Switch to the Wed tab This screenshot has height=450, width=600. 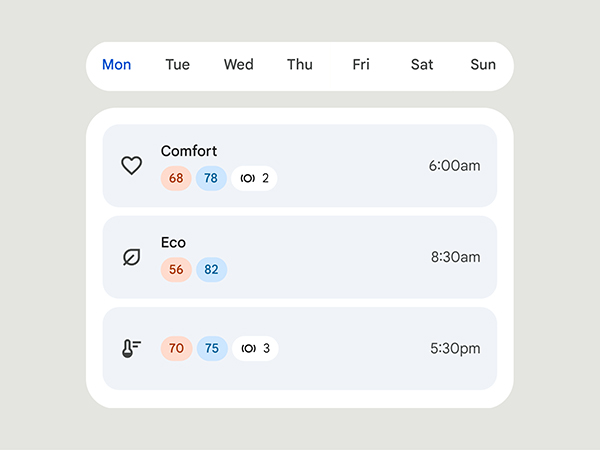click(x=238, y=65)
